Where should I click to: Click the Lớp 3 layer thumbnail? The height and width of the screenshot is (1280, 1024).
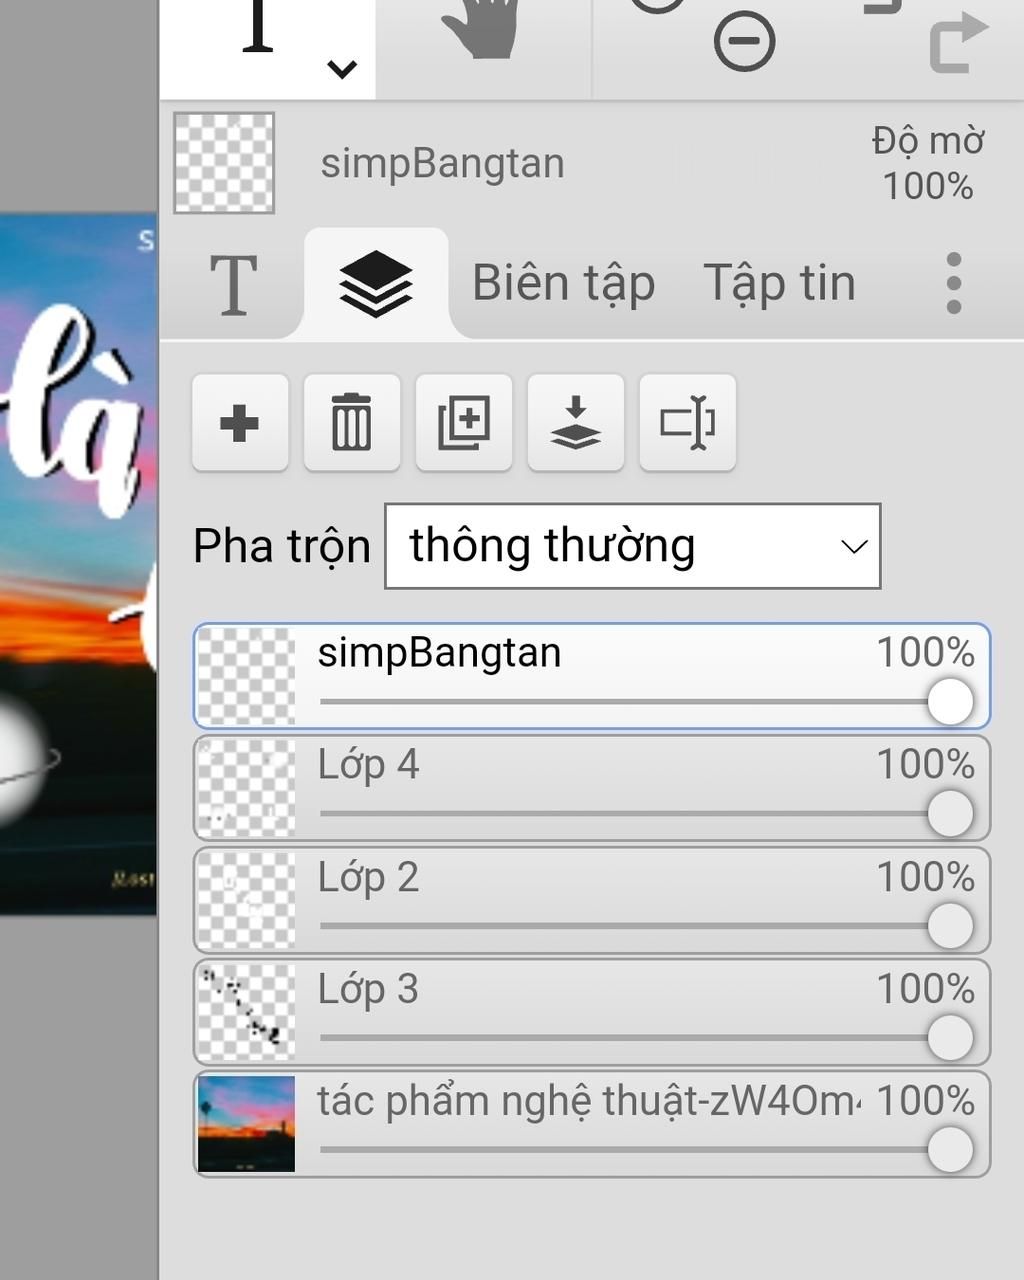point(246,1012)
